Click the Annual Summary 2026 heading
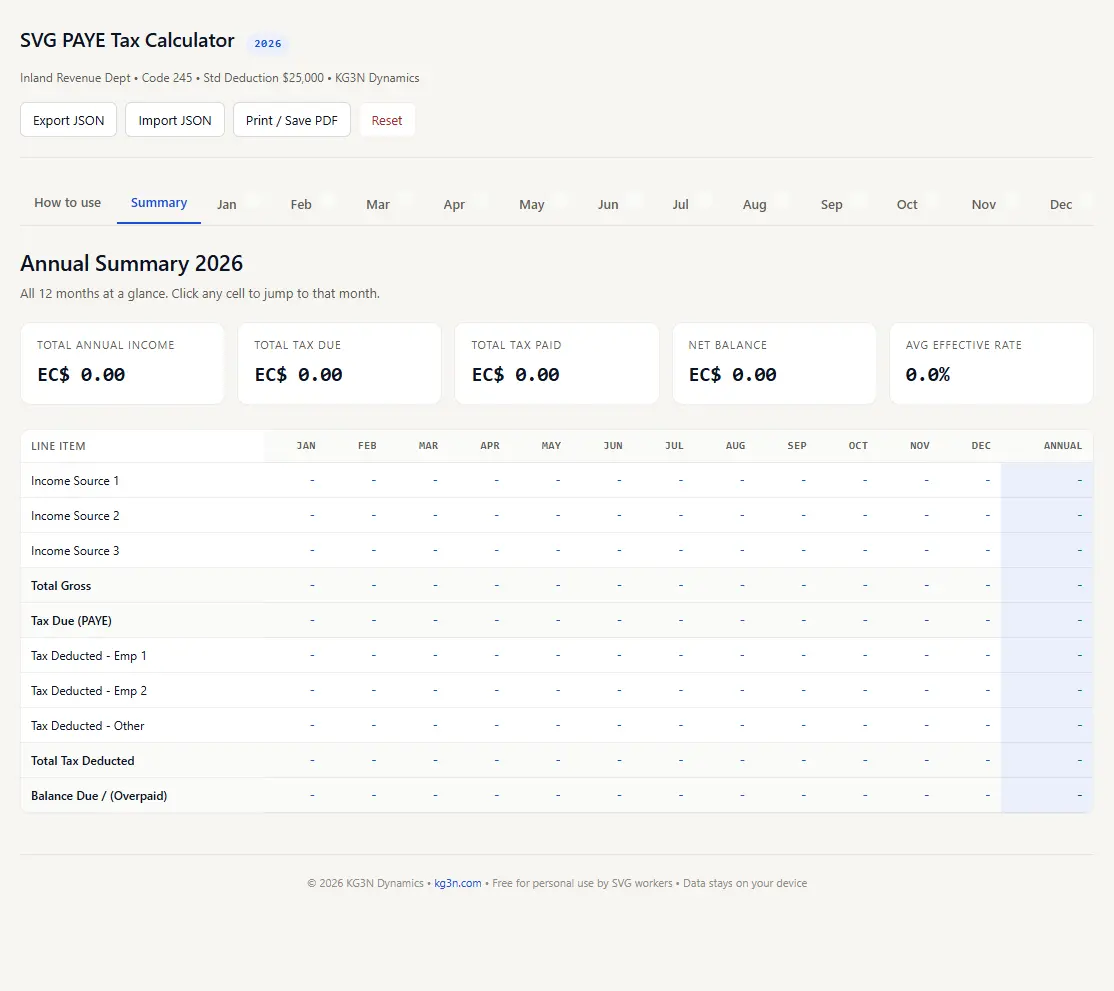The image size is (1114, 991). [x=131, y=264]
